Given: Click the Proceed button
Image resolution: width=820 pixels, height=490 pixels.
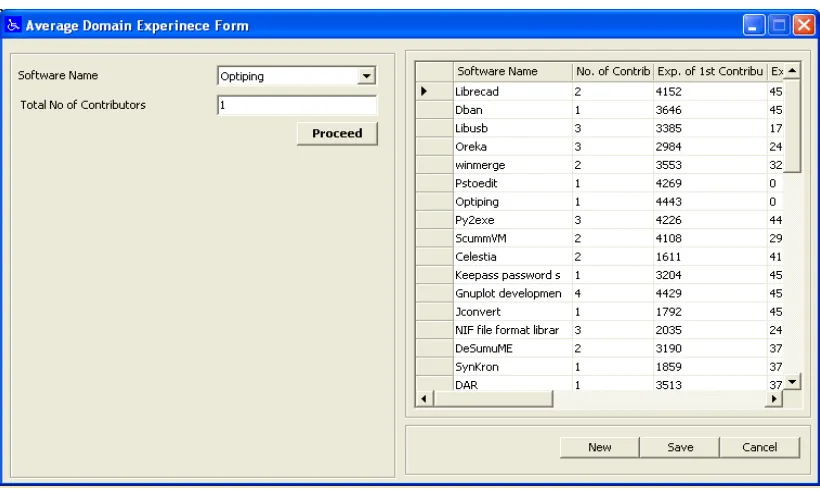Looking at the screenshot, I should [x=337, y=133].
